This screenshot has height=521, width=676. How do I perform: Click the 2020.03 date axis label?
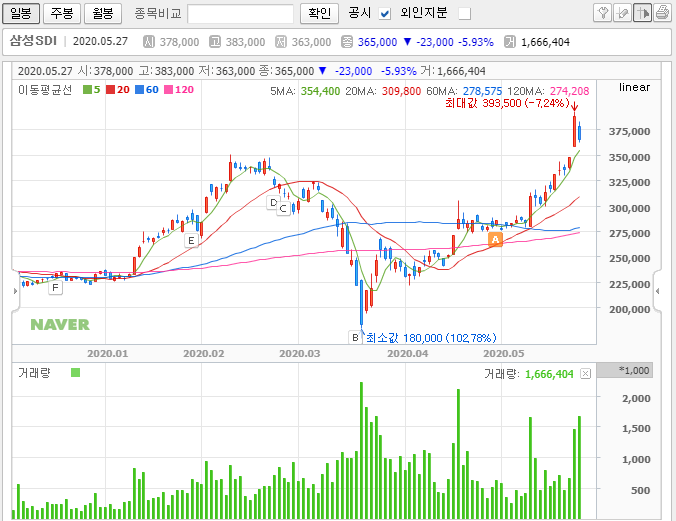(300, 354)
